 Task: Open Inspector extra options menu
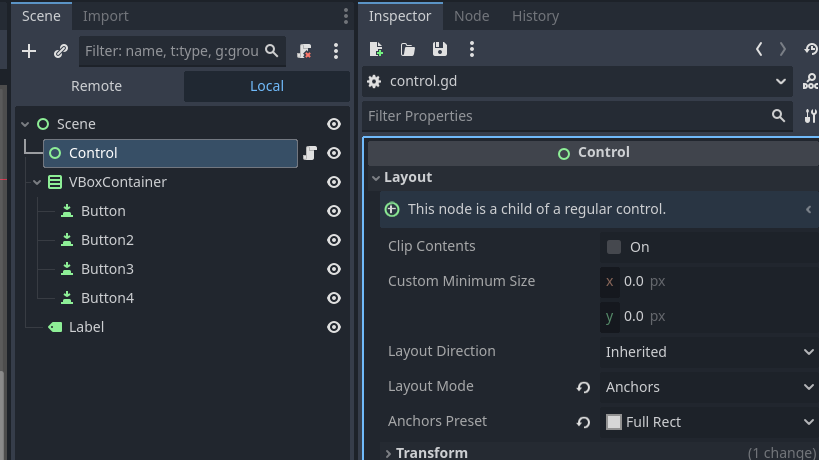pyautogui.click(x=472, y=49)
